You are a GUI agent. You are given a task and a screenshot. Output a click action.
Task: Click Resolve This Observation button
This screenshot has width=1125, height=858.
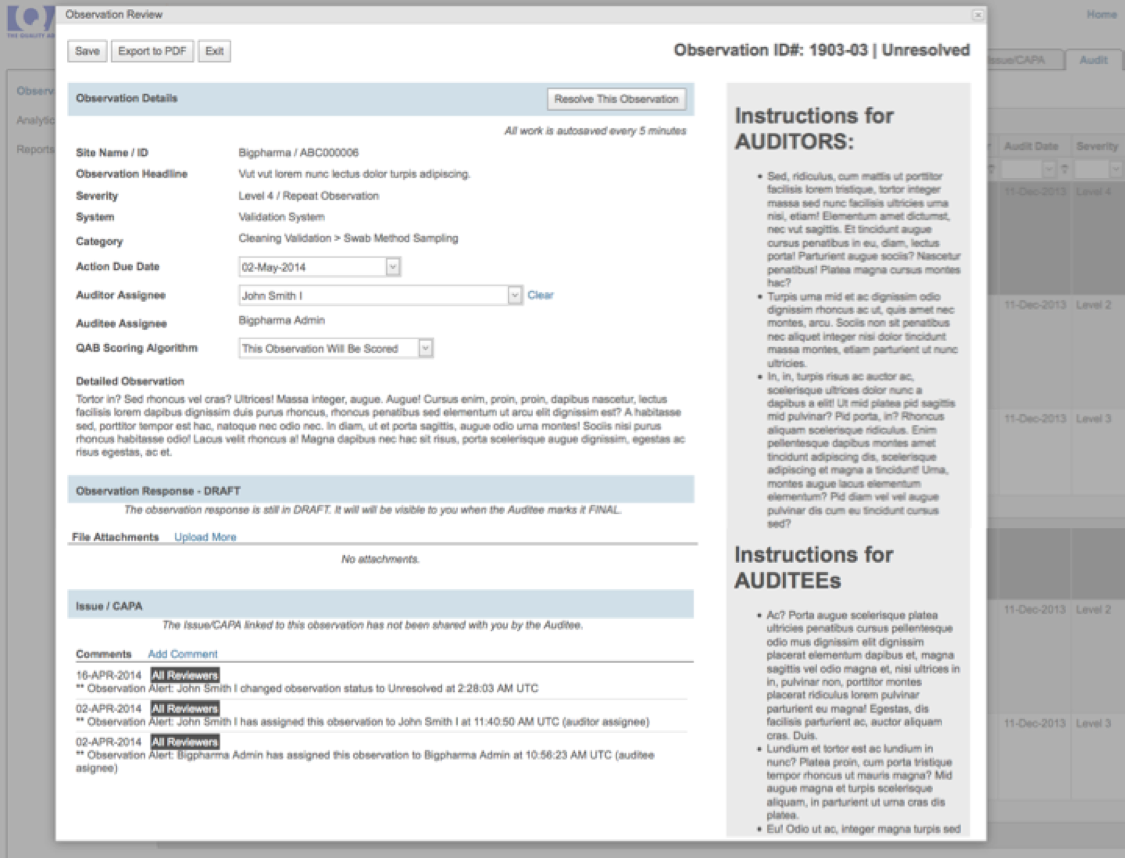[617, 99]
